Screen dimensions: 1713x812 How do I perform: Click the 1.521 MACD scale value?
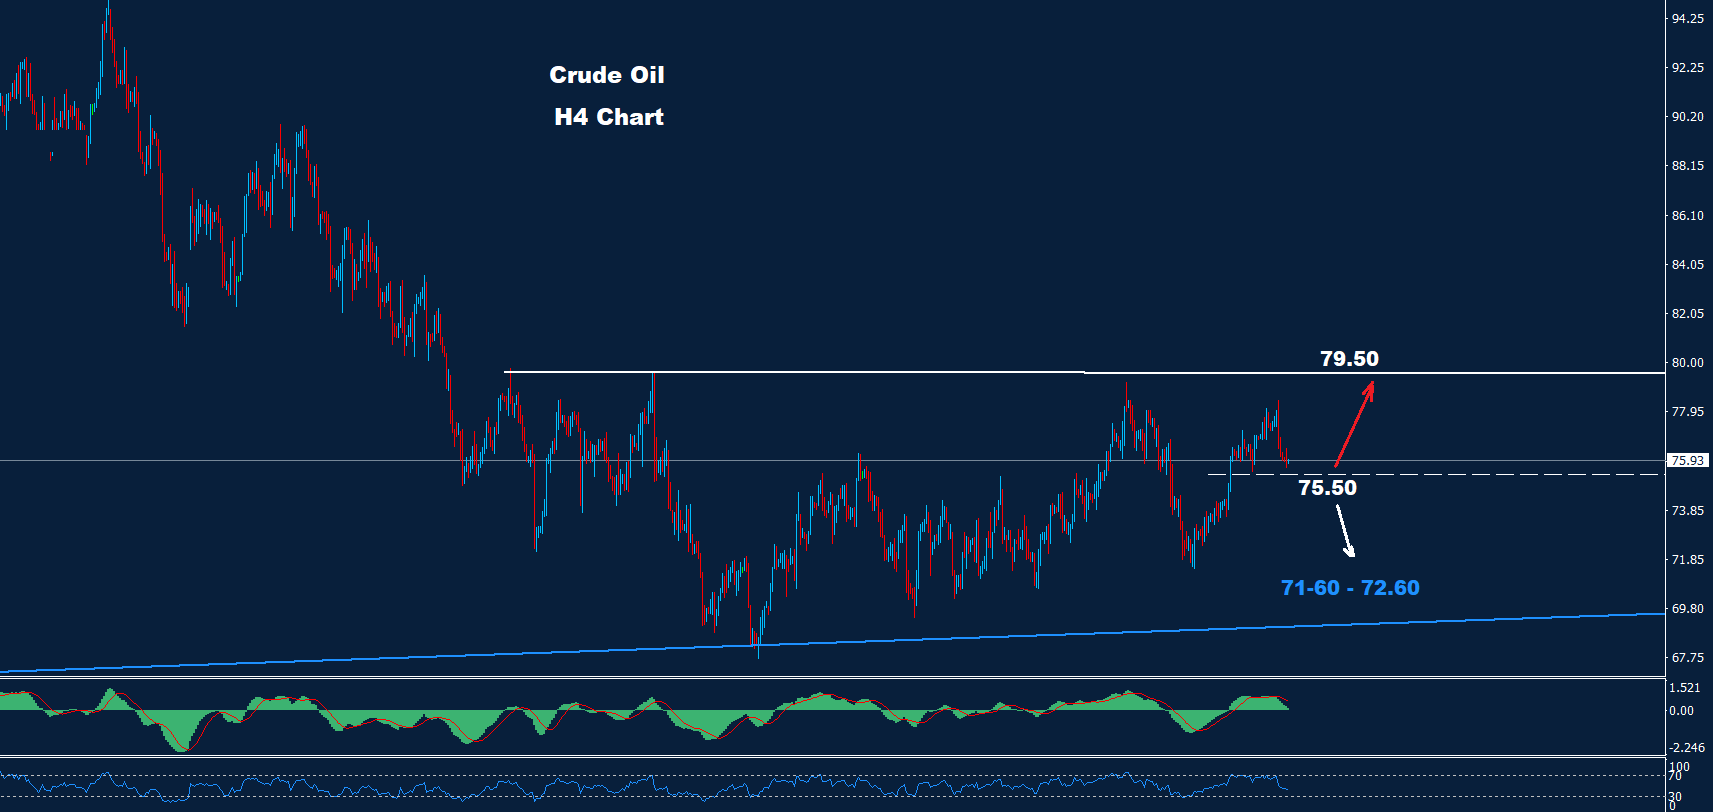pyautogui.click(x=1682, y=688)
